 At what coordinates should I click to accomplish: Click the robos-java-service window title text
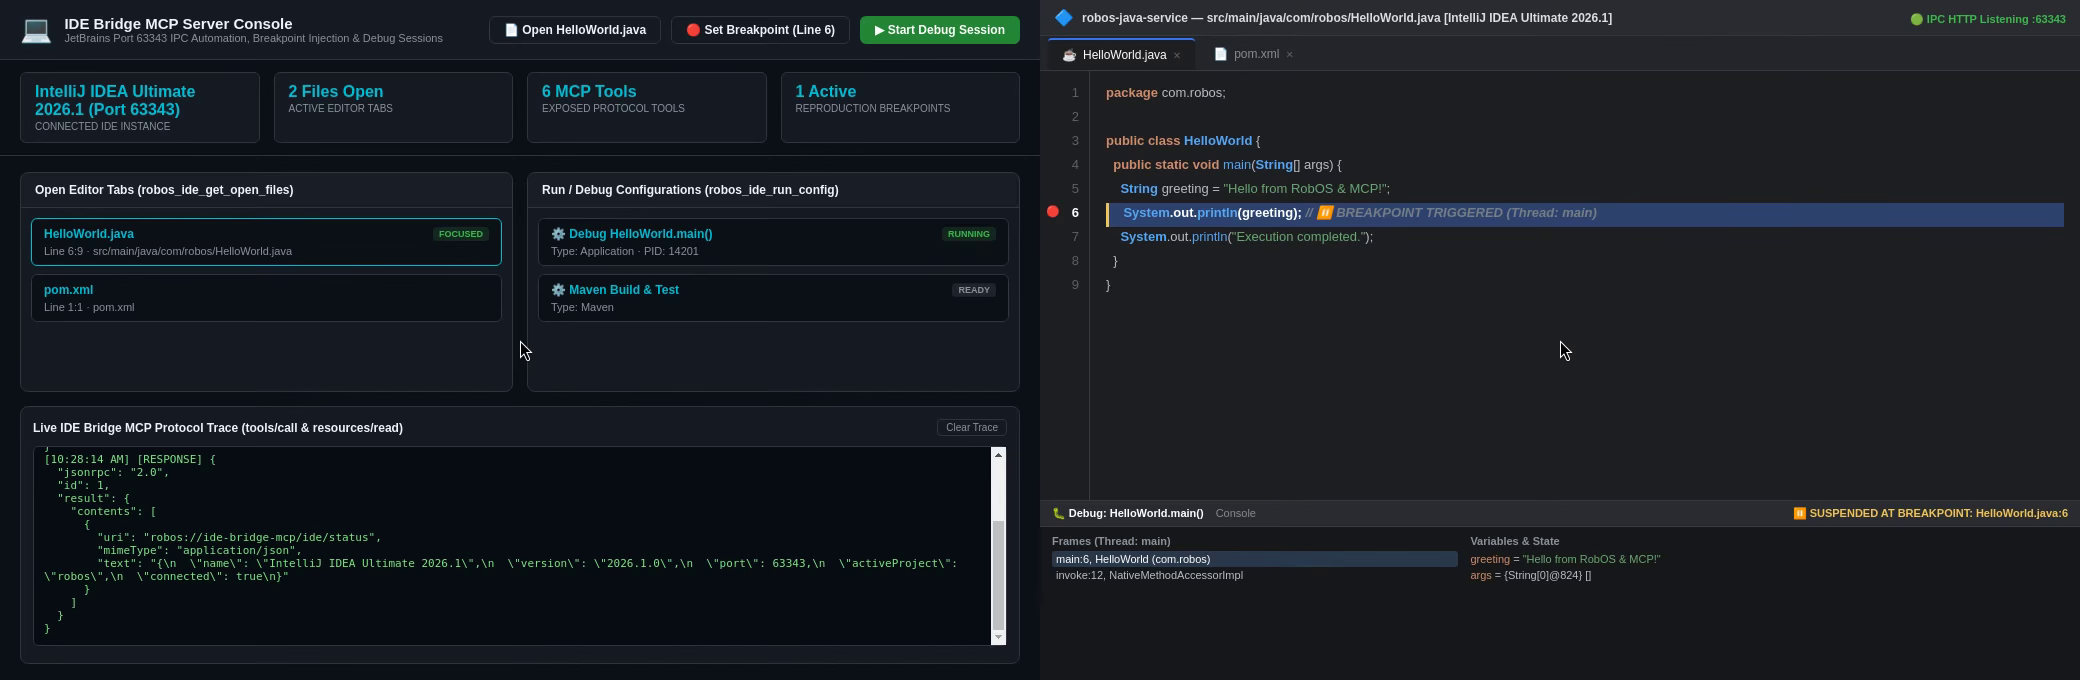(1346, 18)
